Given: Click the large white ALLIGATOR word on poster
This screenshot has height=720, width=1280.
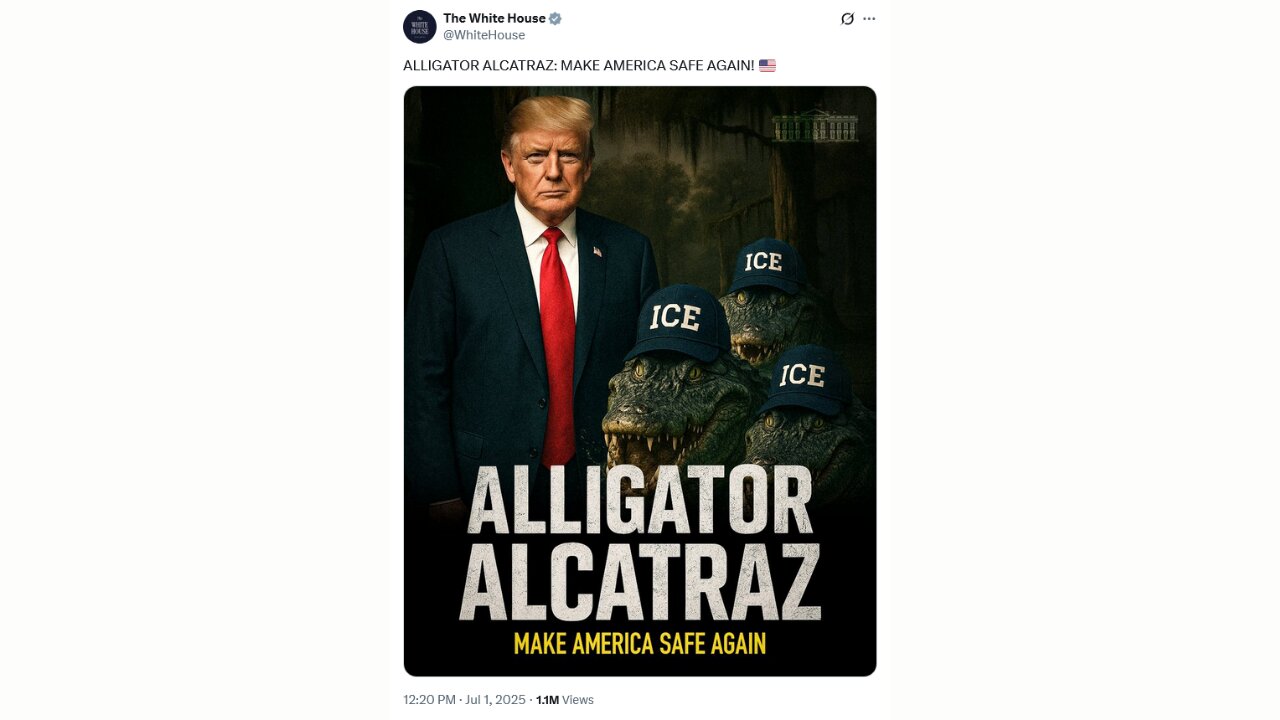Looking at the screenshot, I should [640, 500].
